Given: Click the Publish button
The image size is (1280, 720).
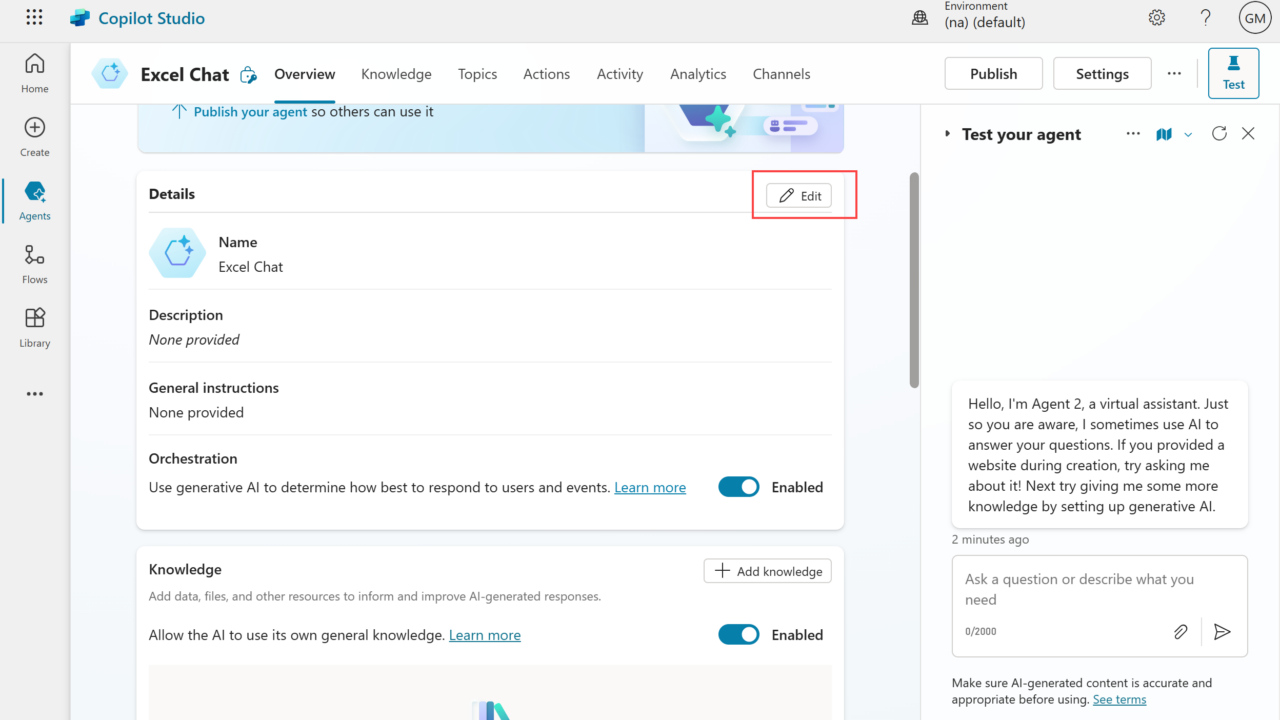Looking at the screenshot, I should [x=994, y=74].
